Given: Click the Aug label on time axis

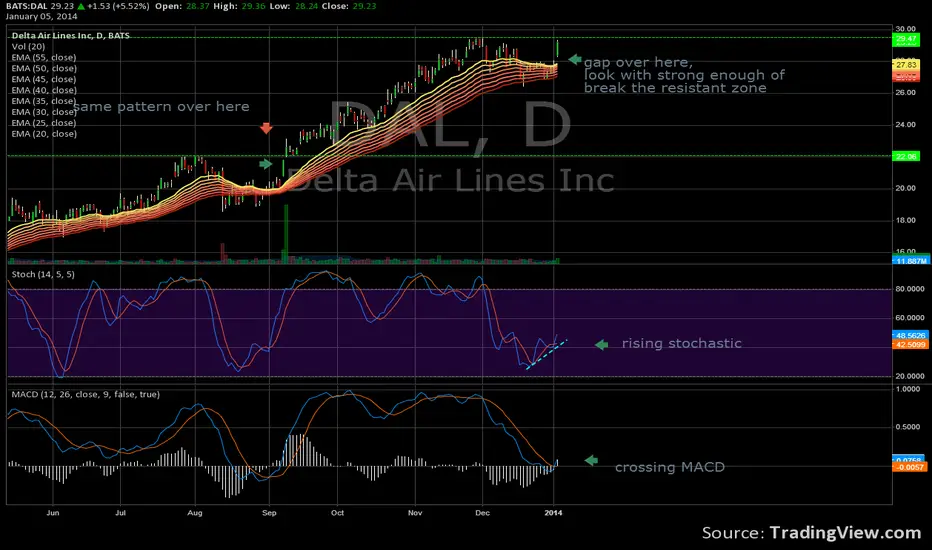Looking at the screenshot, I should [195, 513].
